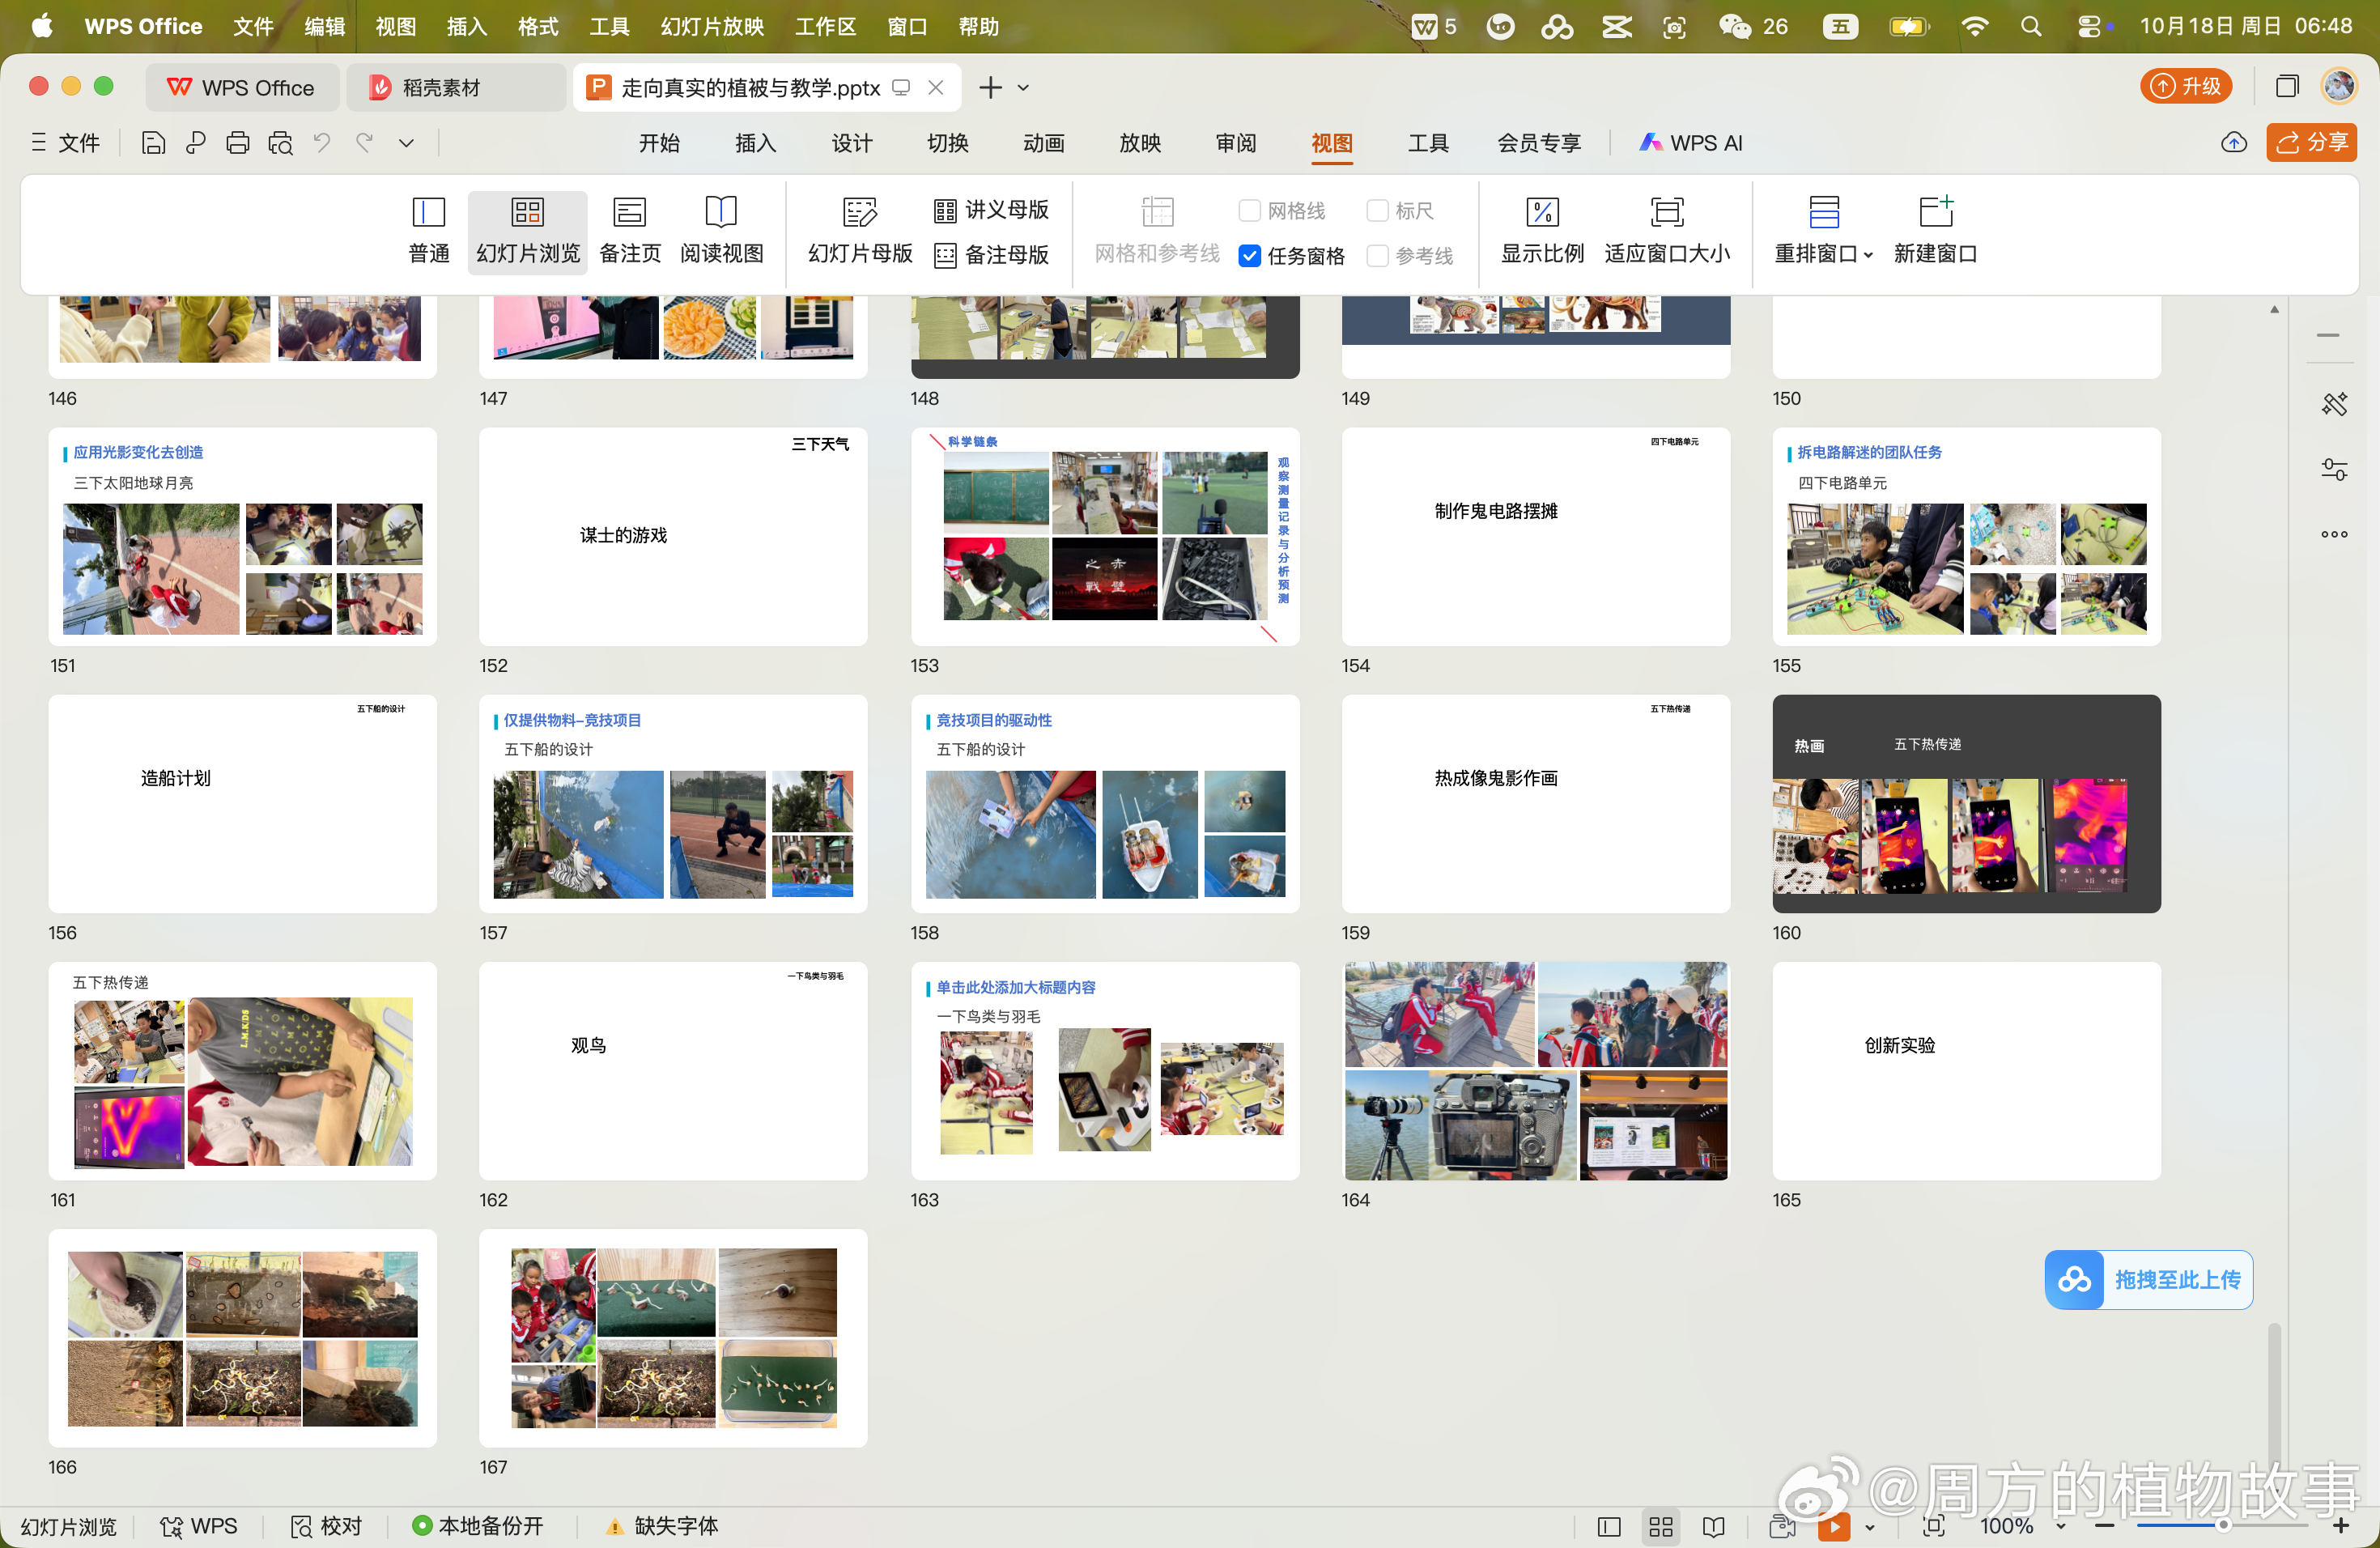
Task: Click the zoom-in plus button
Action: tap(2340, 1525)
